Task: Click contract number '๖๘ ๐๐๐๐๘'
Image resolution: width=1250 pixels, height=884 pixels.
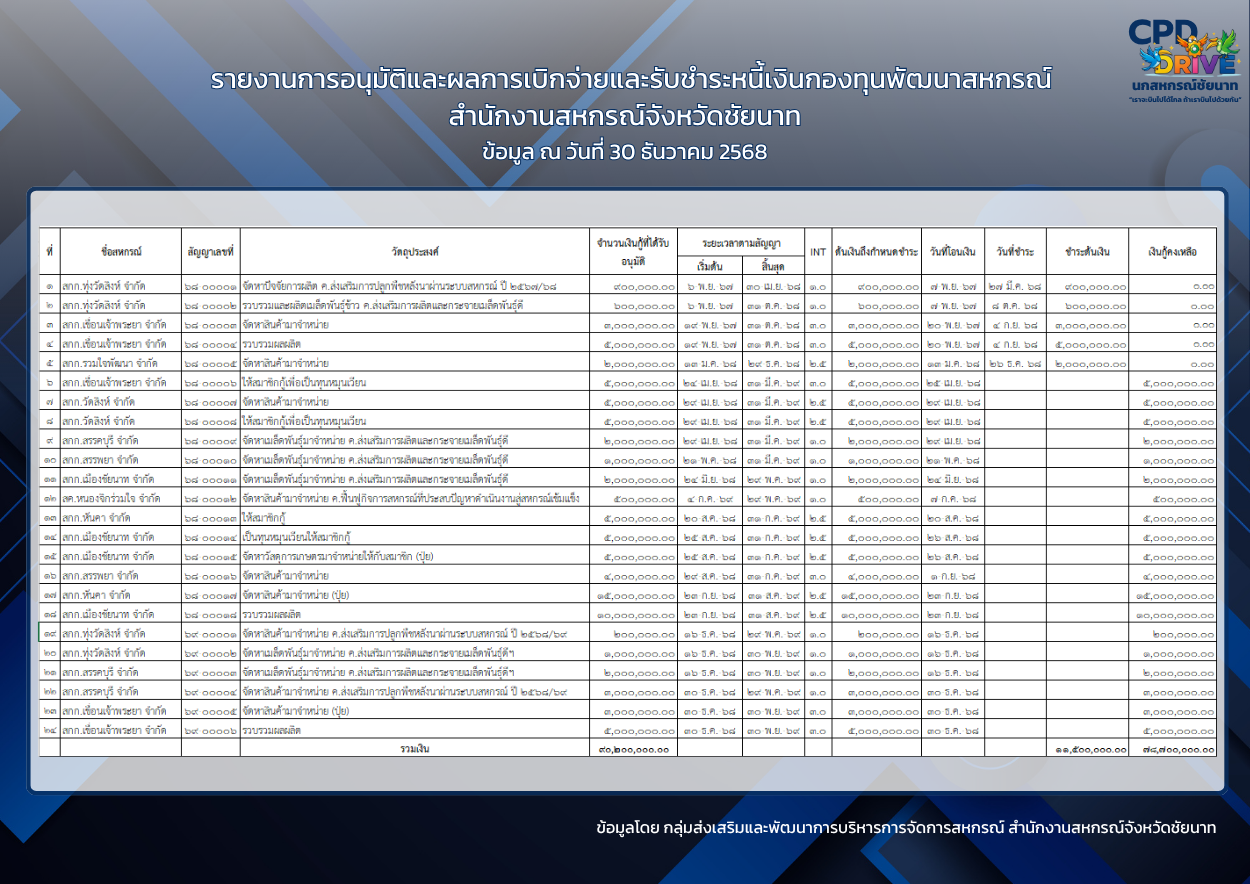Action: [211, 421]
